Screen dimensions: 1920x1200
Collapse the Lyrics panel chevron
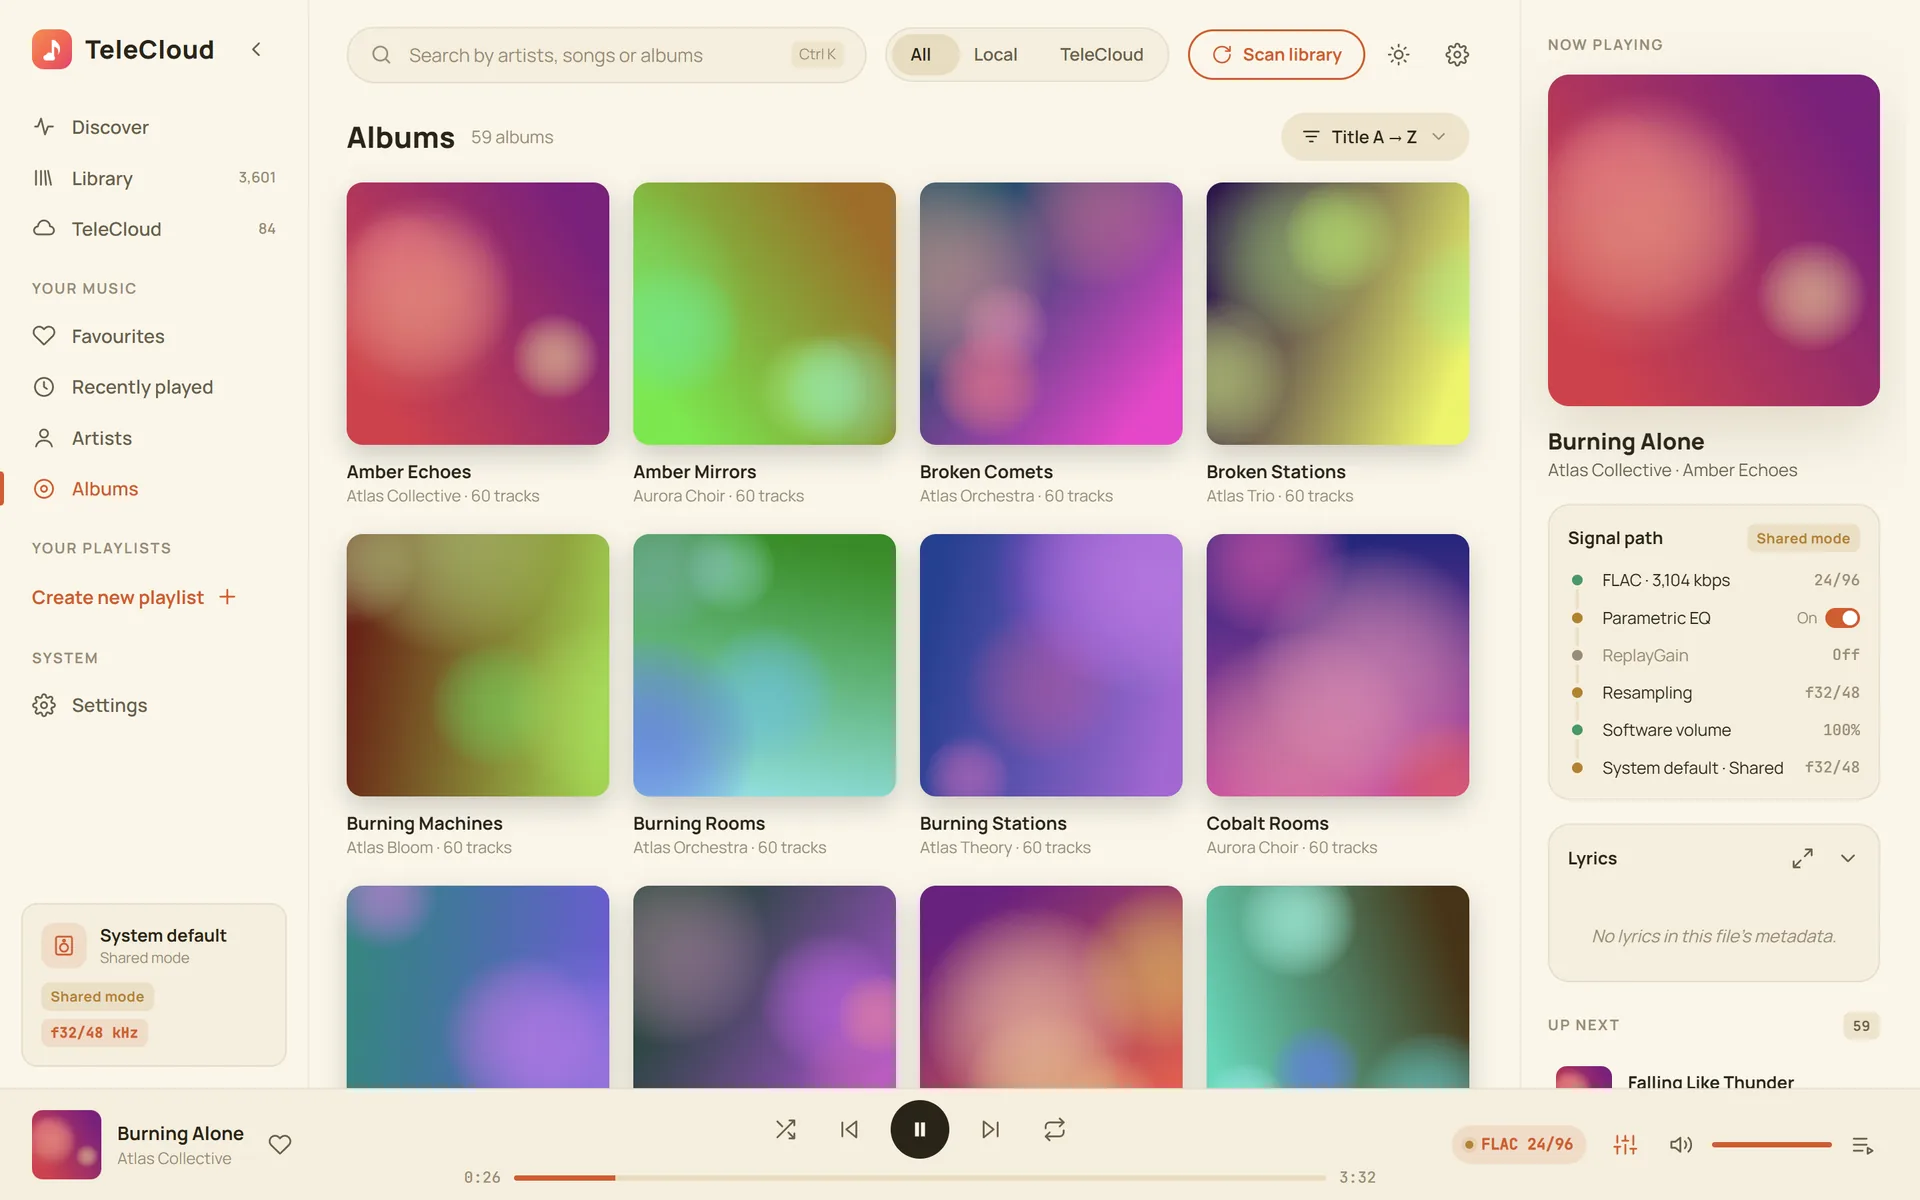click(1848, 858)
